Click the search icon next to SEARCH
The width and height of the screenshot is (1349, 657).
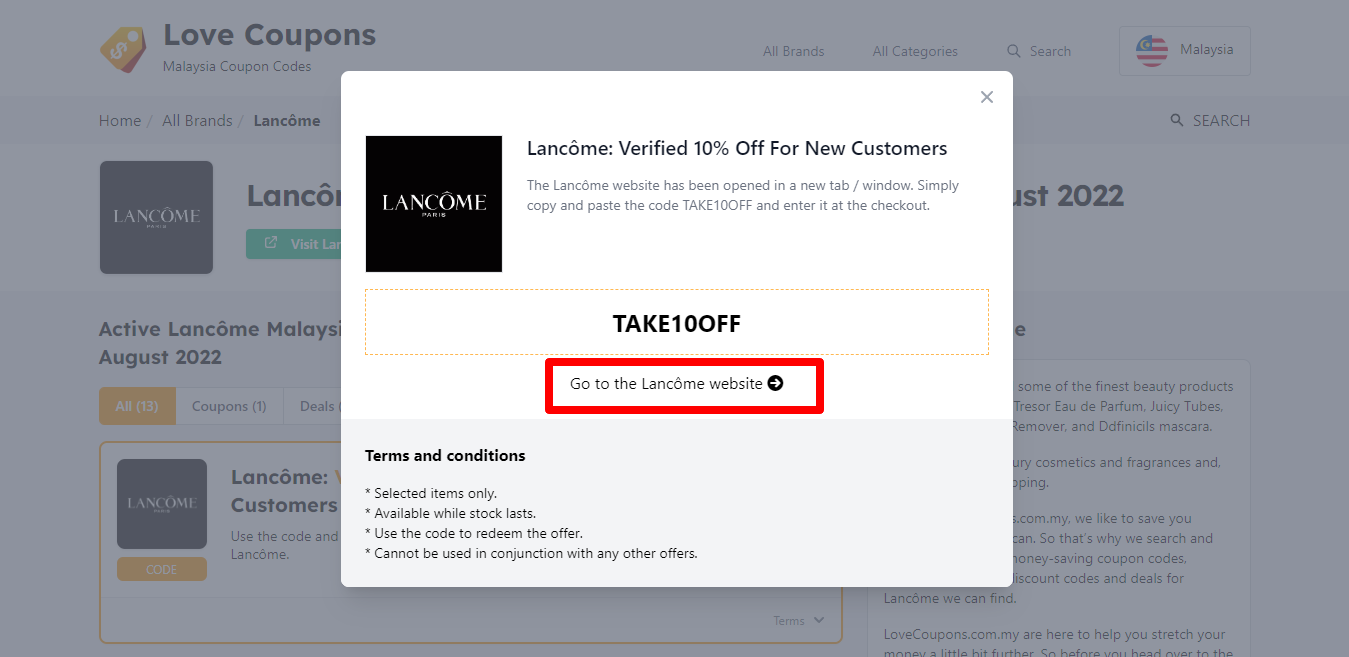pyautogui.click(x=1177, y=120)
